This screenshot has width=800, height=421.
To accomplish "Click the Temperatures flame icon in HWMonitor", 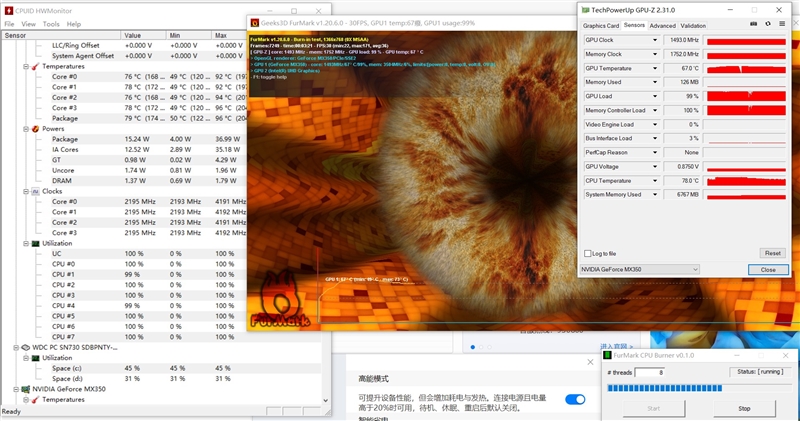I will coord(34,66).
